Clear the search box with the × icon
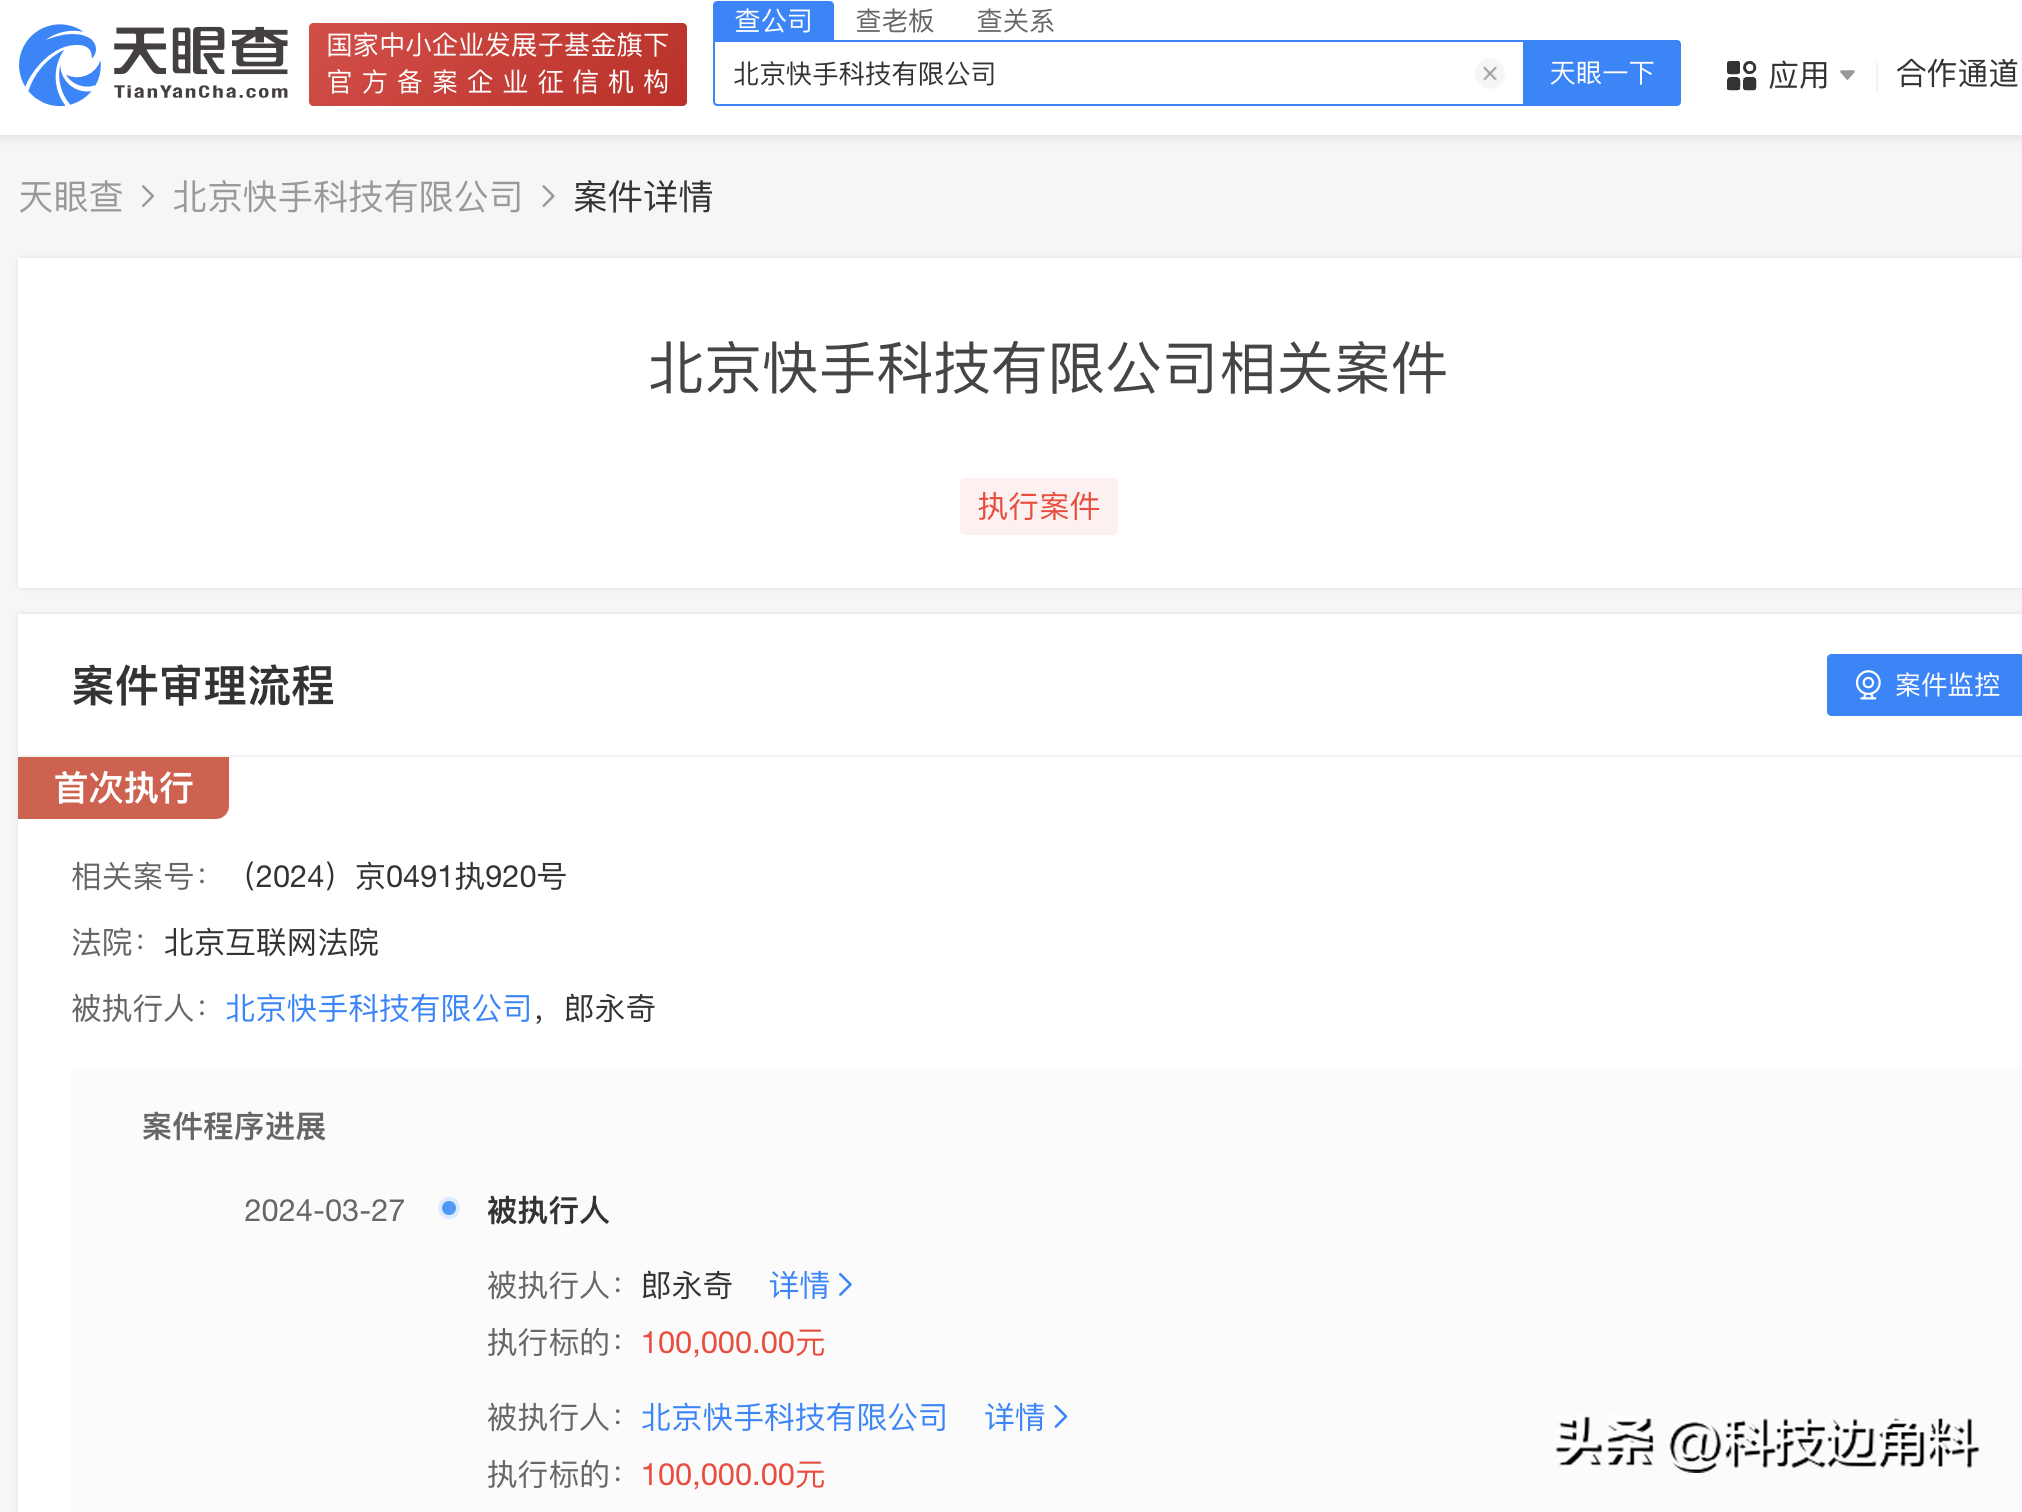Screen dimensions: 2022x1512 [x=1489, y=72]
